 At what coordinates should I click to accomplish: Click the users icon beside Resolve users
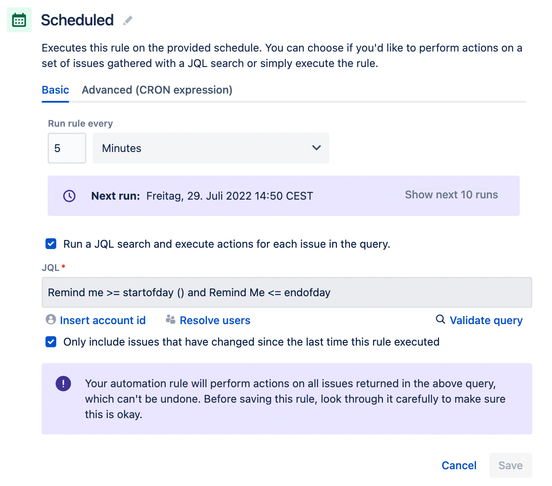pyautogui.click(x=170, y=320)
